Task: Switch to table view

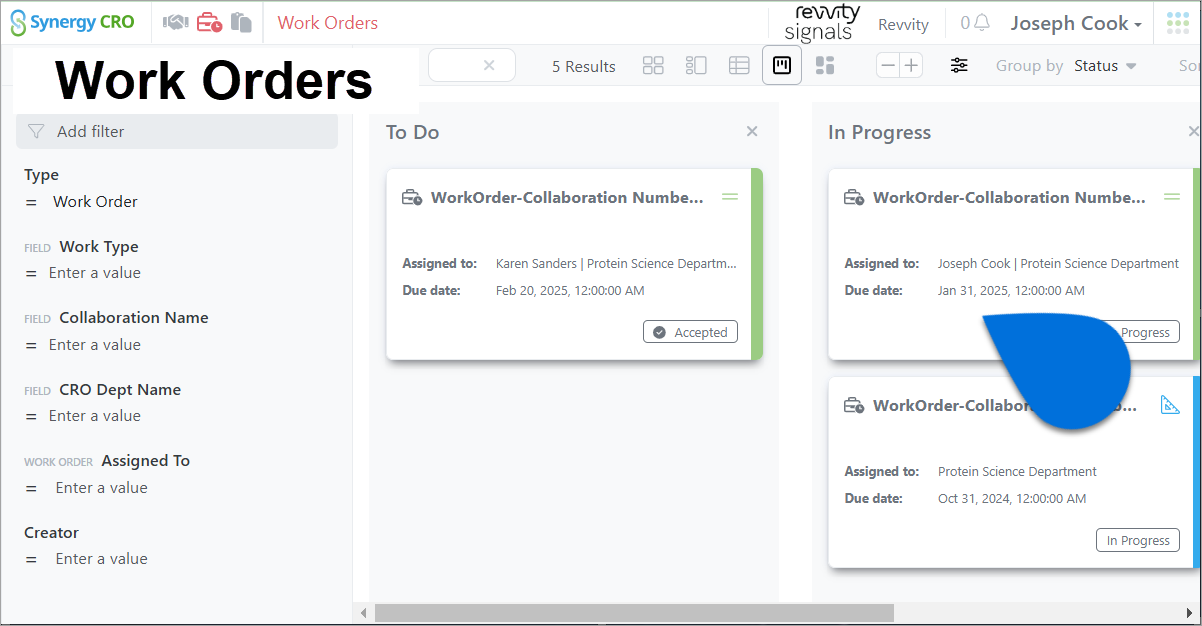Action: [739, 66]
